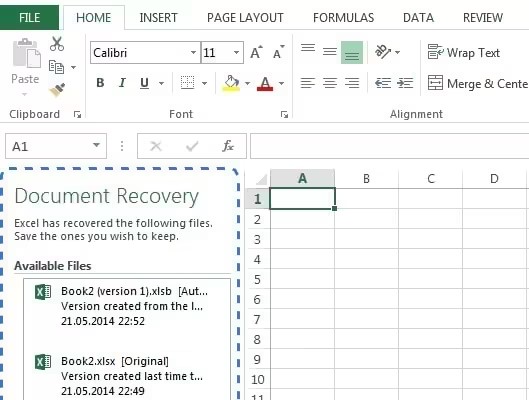Viewport: 529px width, 400px height.
Task: Open the Borders dropdown arrow
Action: coord(204,83)
